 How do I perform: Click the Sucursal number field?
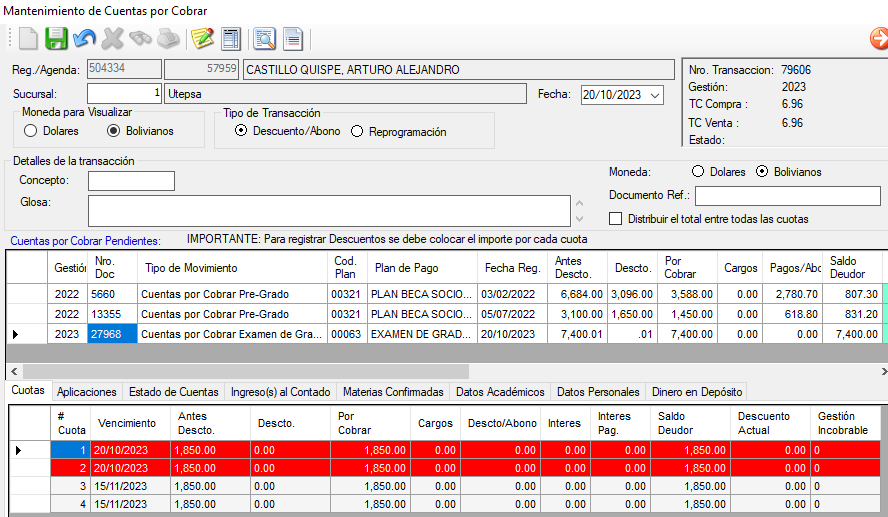pos(125,93)
